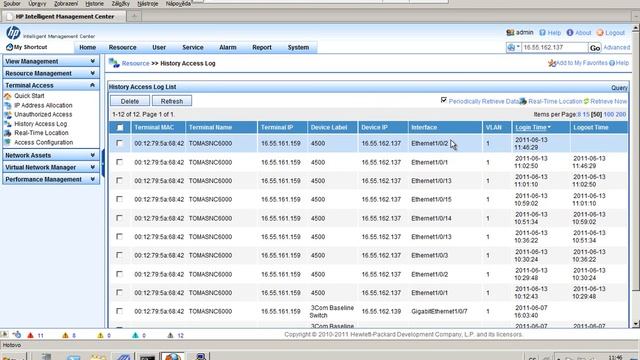Open the Home tab
640x360 pixels.
(87, 47)
